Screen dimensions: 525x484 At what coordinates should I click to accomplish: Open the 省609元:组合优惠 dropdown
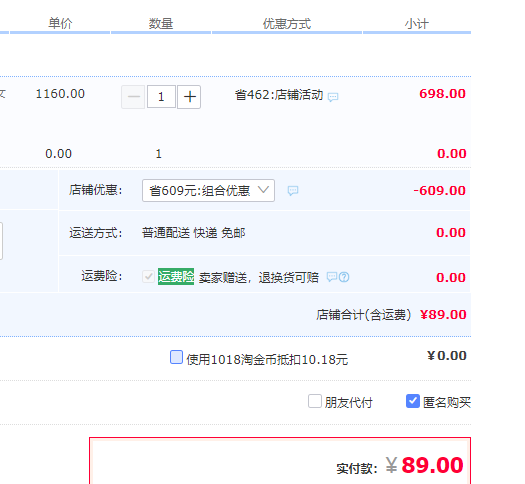[208, 190]
